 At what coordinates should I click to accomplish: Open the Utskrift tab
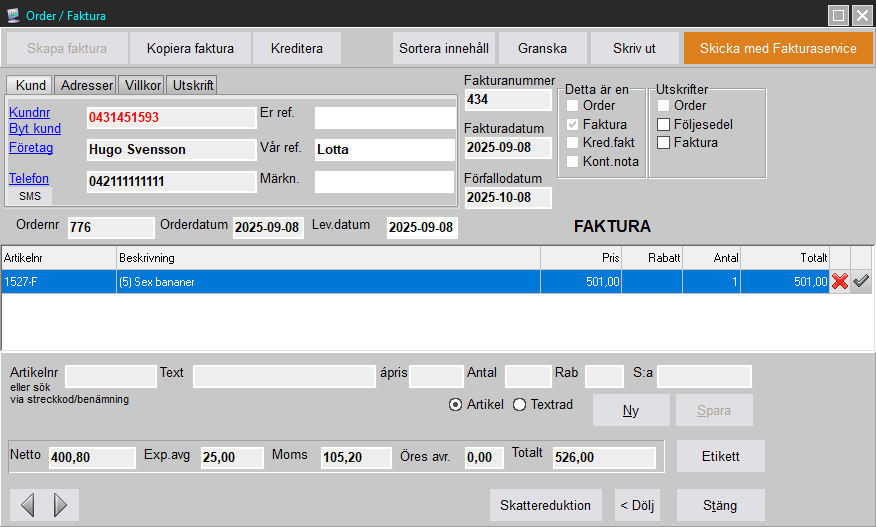[x=192, y=86]
